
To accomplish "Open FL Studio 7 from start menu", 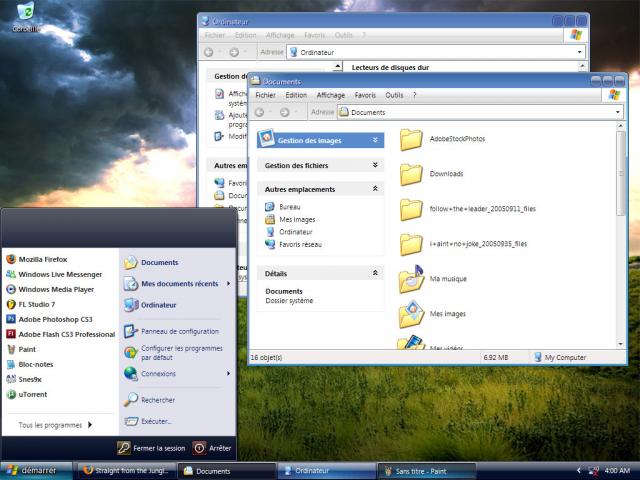I will [x=31, y=304].
